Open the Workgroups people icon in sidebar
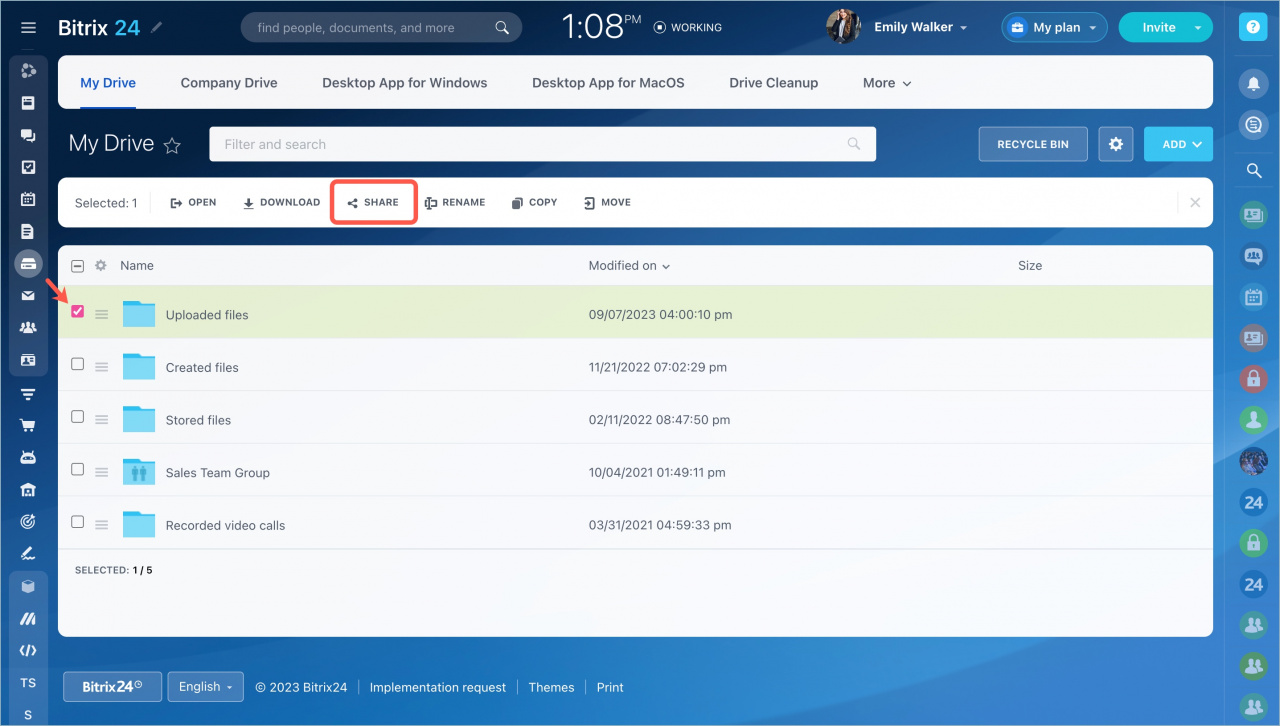 [28, 327]
